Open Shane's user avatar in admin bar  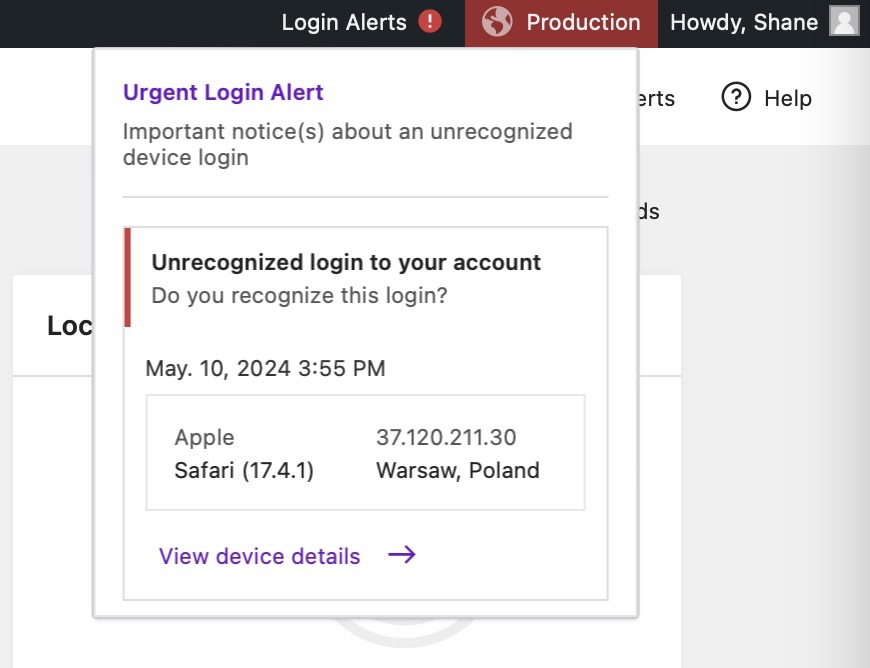(844, 21)
